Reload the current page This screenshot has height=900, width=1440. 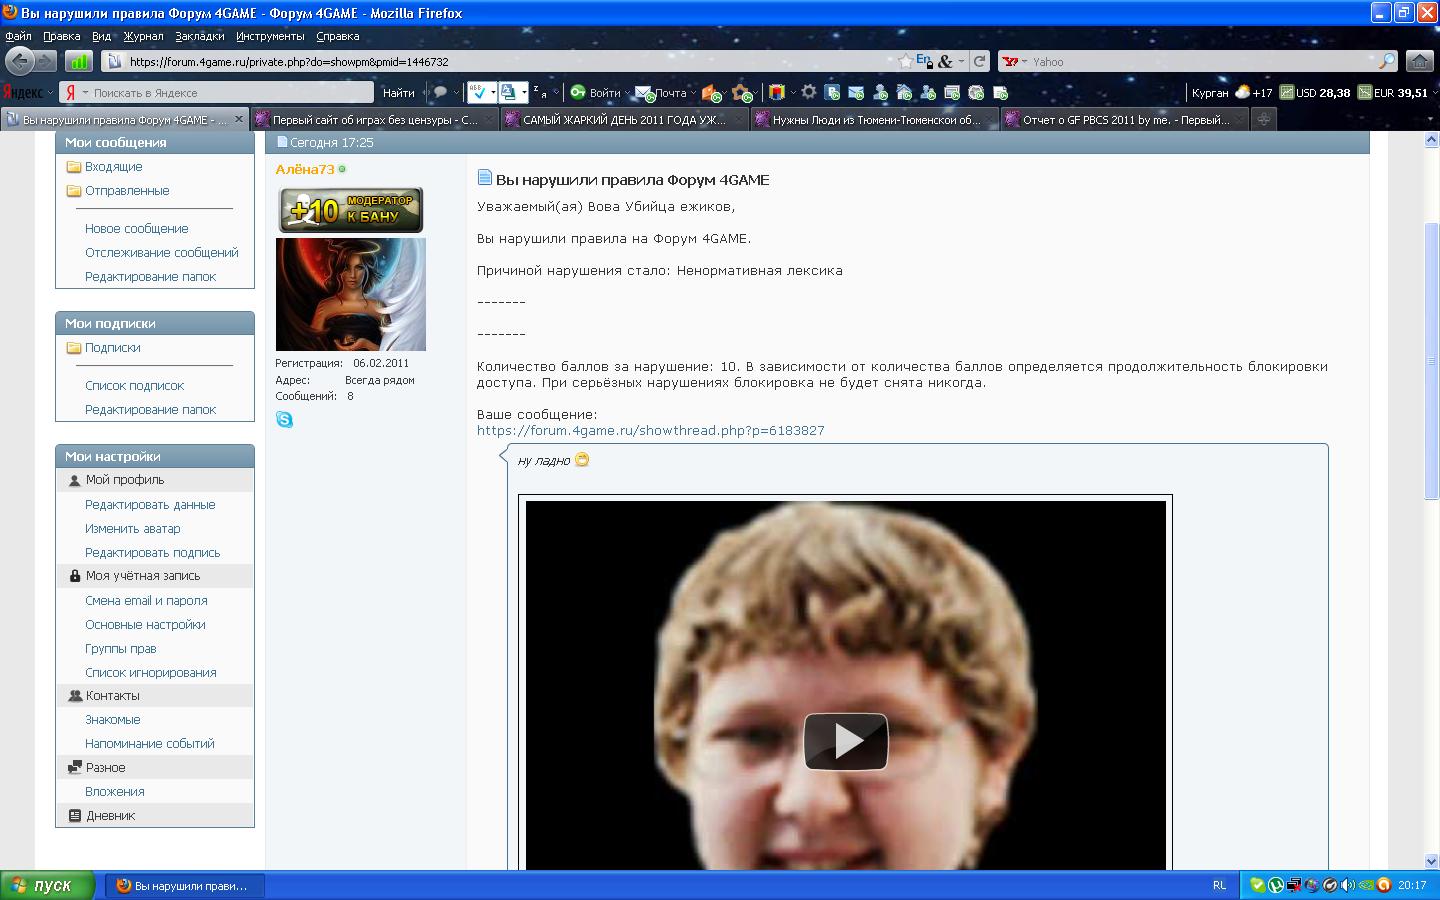[x=980, y=61]
